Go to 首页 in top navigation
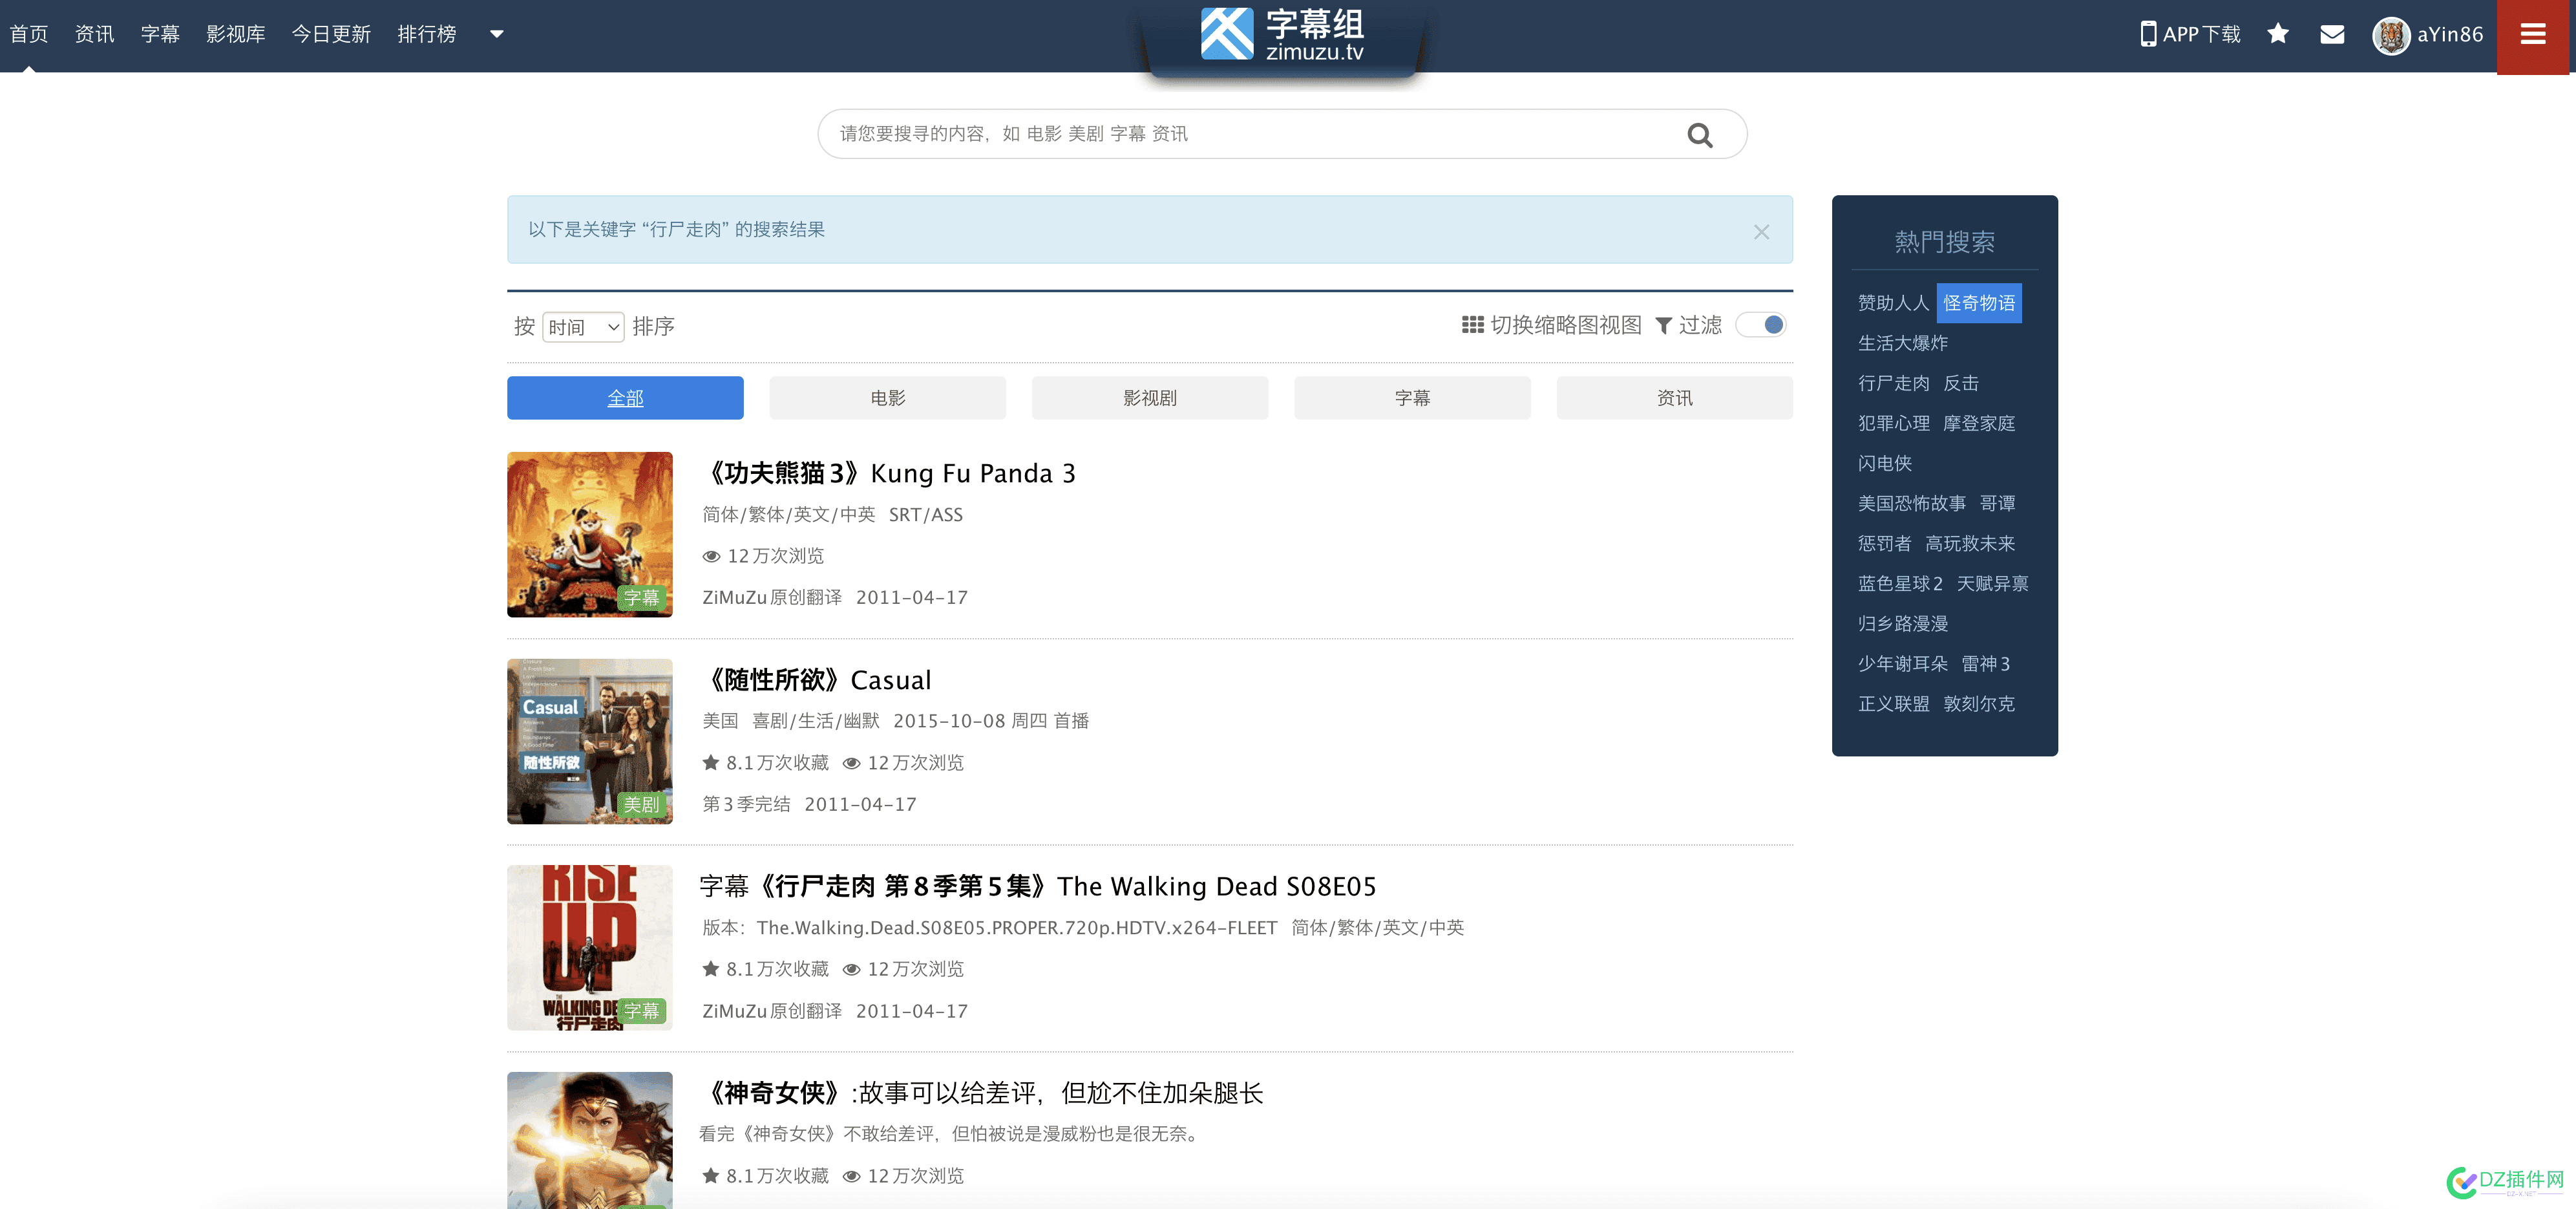 click(29, 34)
